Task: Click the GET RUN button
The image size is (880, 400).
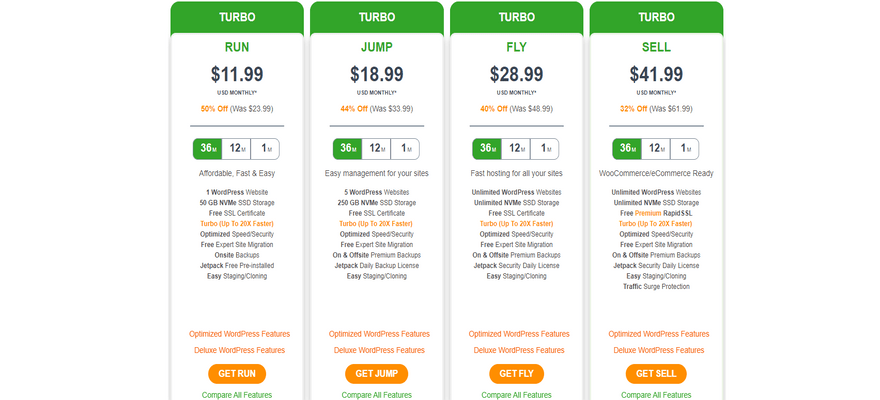Action: click(237, 374)
